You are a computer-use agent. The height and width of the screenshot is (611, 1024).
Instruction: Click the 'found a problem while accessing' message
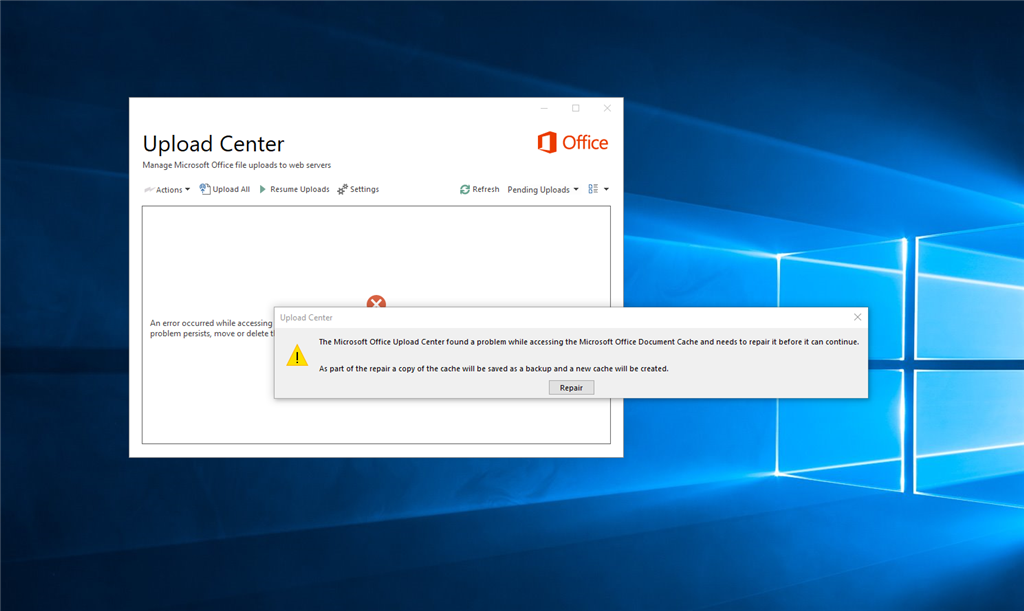pos(589,342)
